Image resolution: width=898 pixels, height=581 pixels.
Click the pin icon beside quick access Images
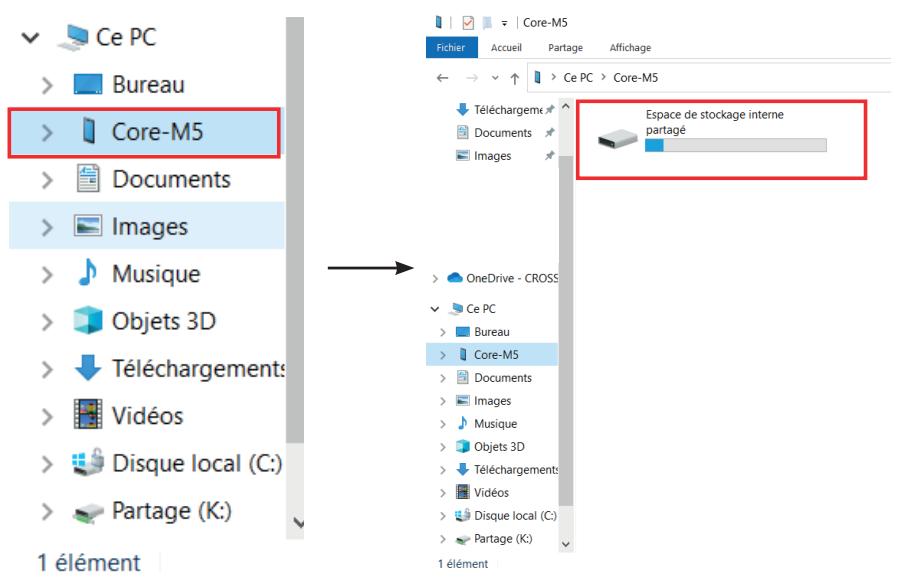pyautogui.click(x=549, y=155)
